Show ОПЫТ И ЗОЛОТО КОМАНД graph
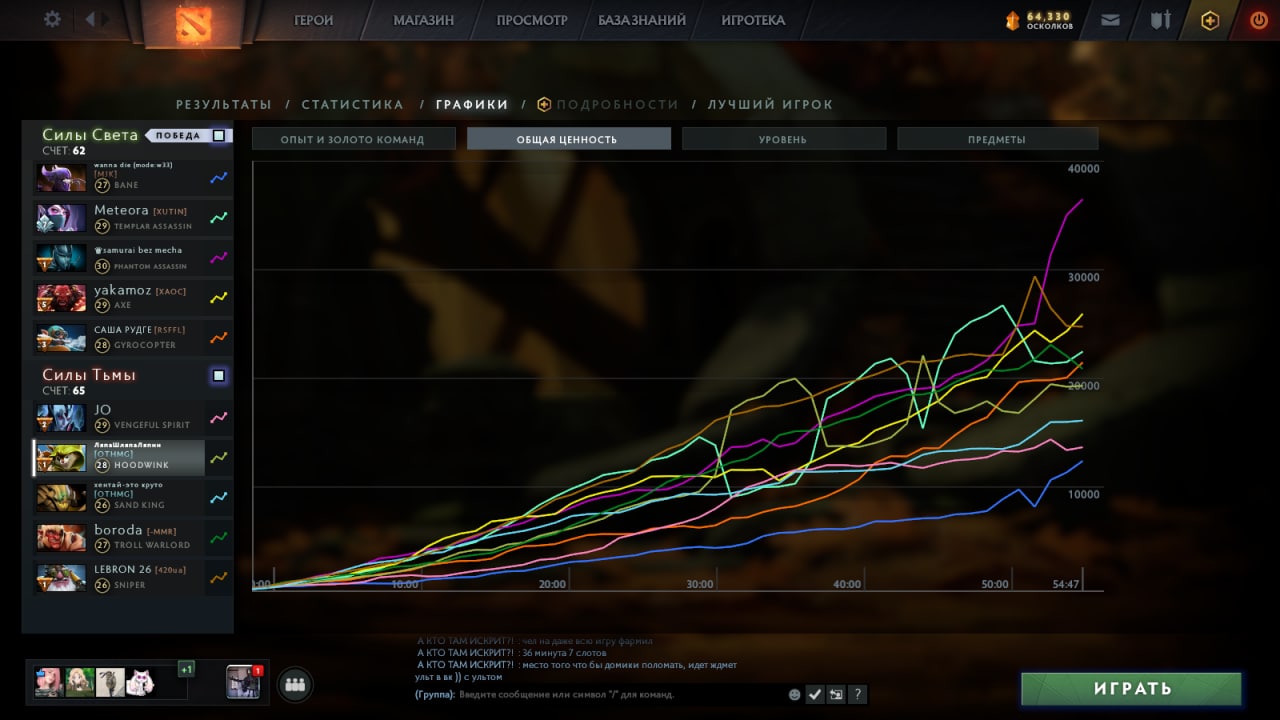Image resolution: width=1280 pixels, height=720 pixels. tap(354, 139)
